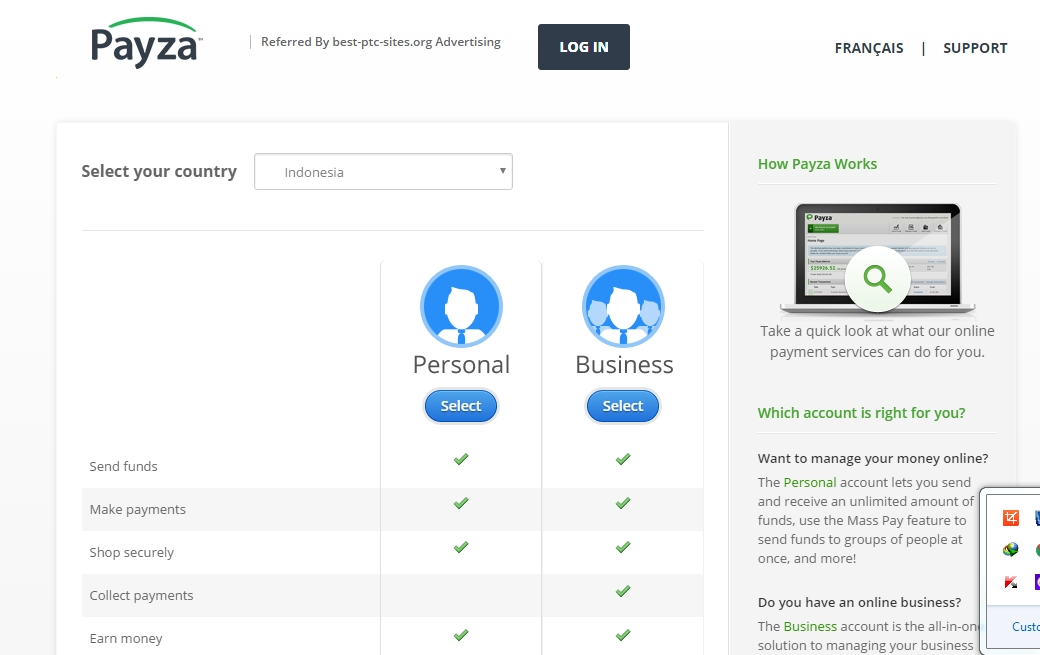This screenshot has width=1040, height=655.
Task: Click "Do you have an online business?" text
Action: tap(859, 603)
